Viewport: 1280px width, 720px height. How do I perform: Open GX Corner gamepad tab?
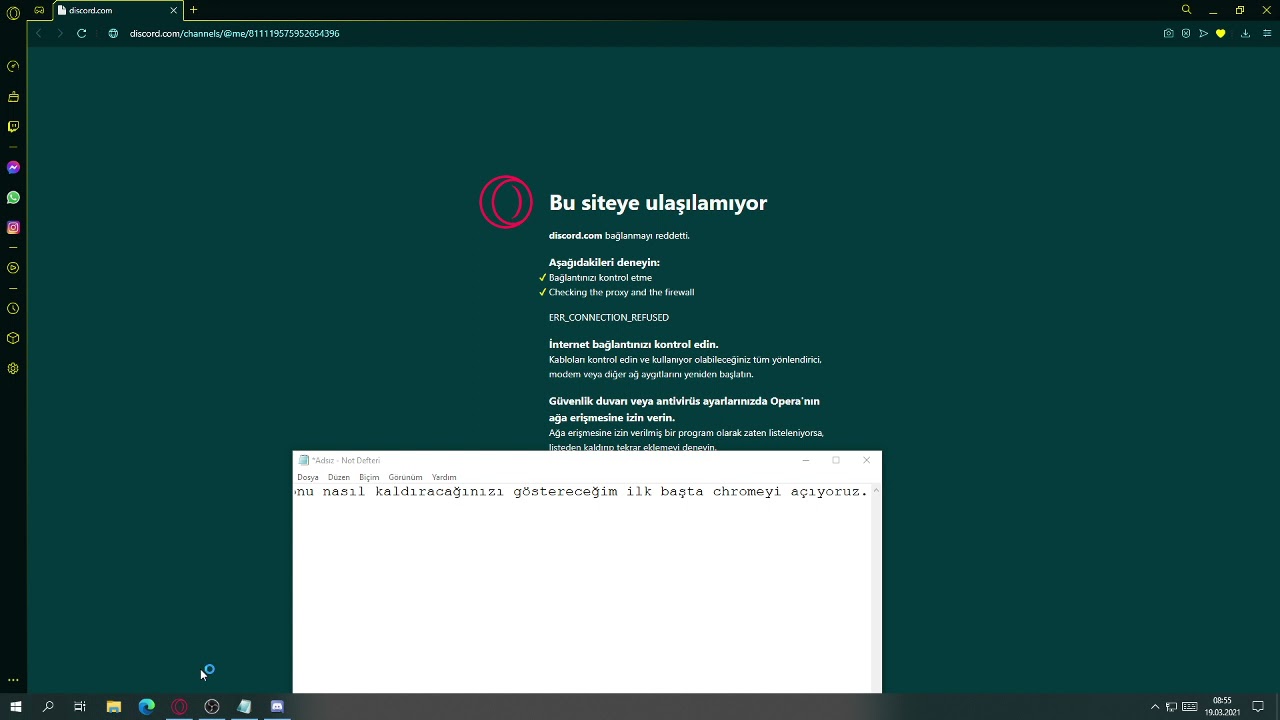pos(39,10)
